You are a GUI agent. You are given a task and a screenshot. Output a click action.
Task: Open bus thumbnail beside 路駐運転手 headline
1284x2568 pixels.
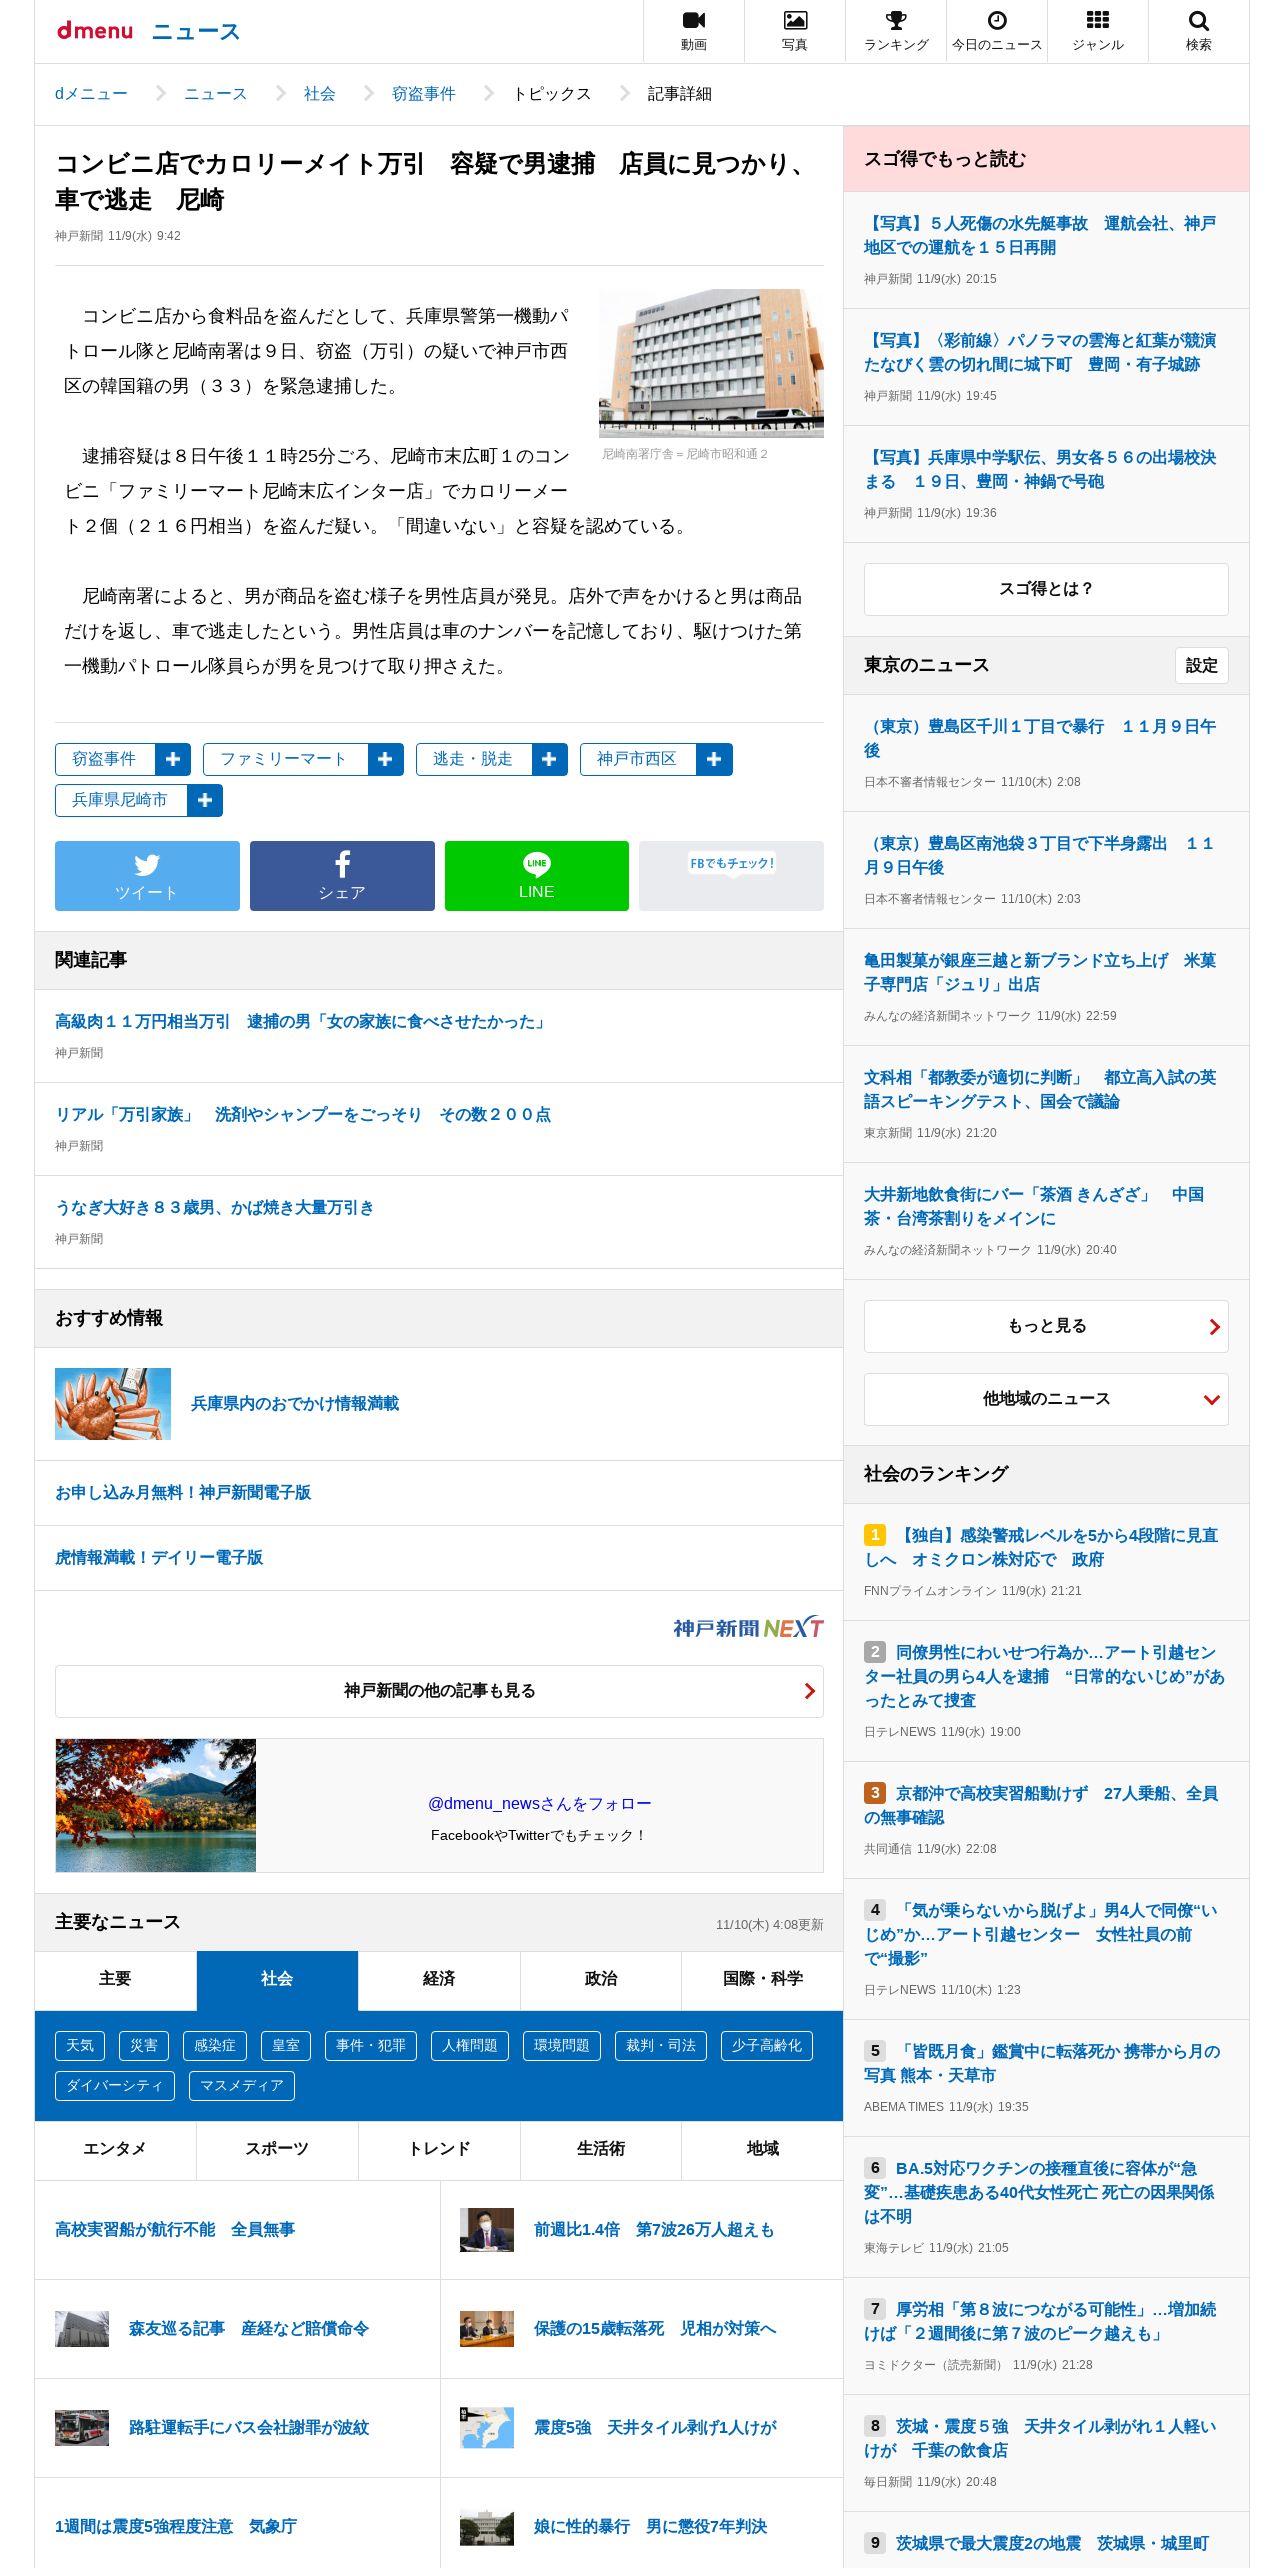coord(82,2428)
